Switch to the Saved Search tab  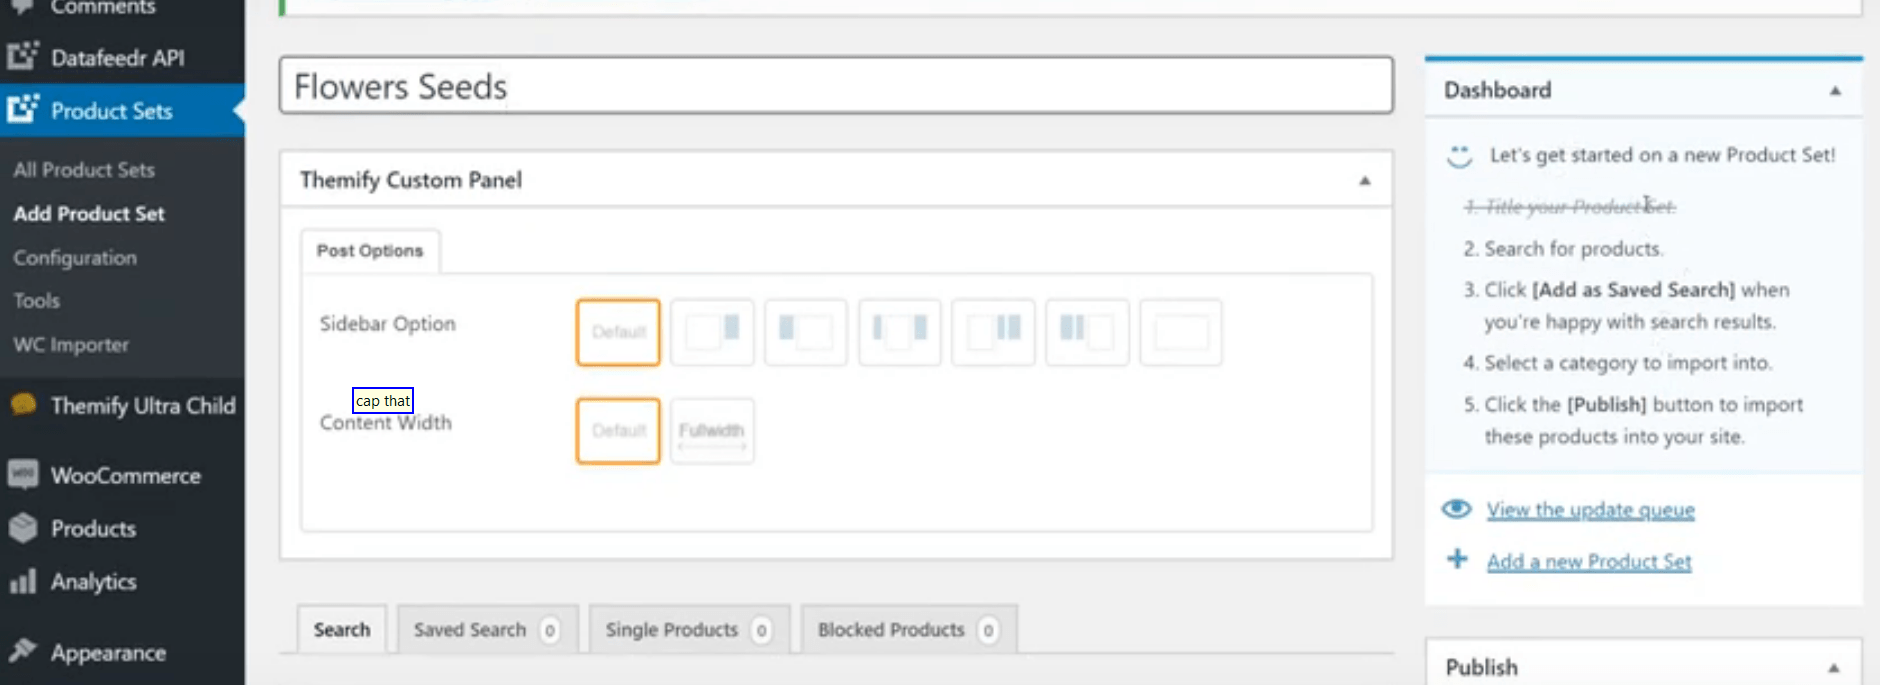pyautogui.click(x=470, y=629)
